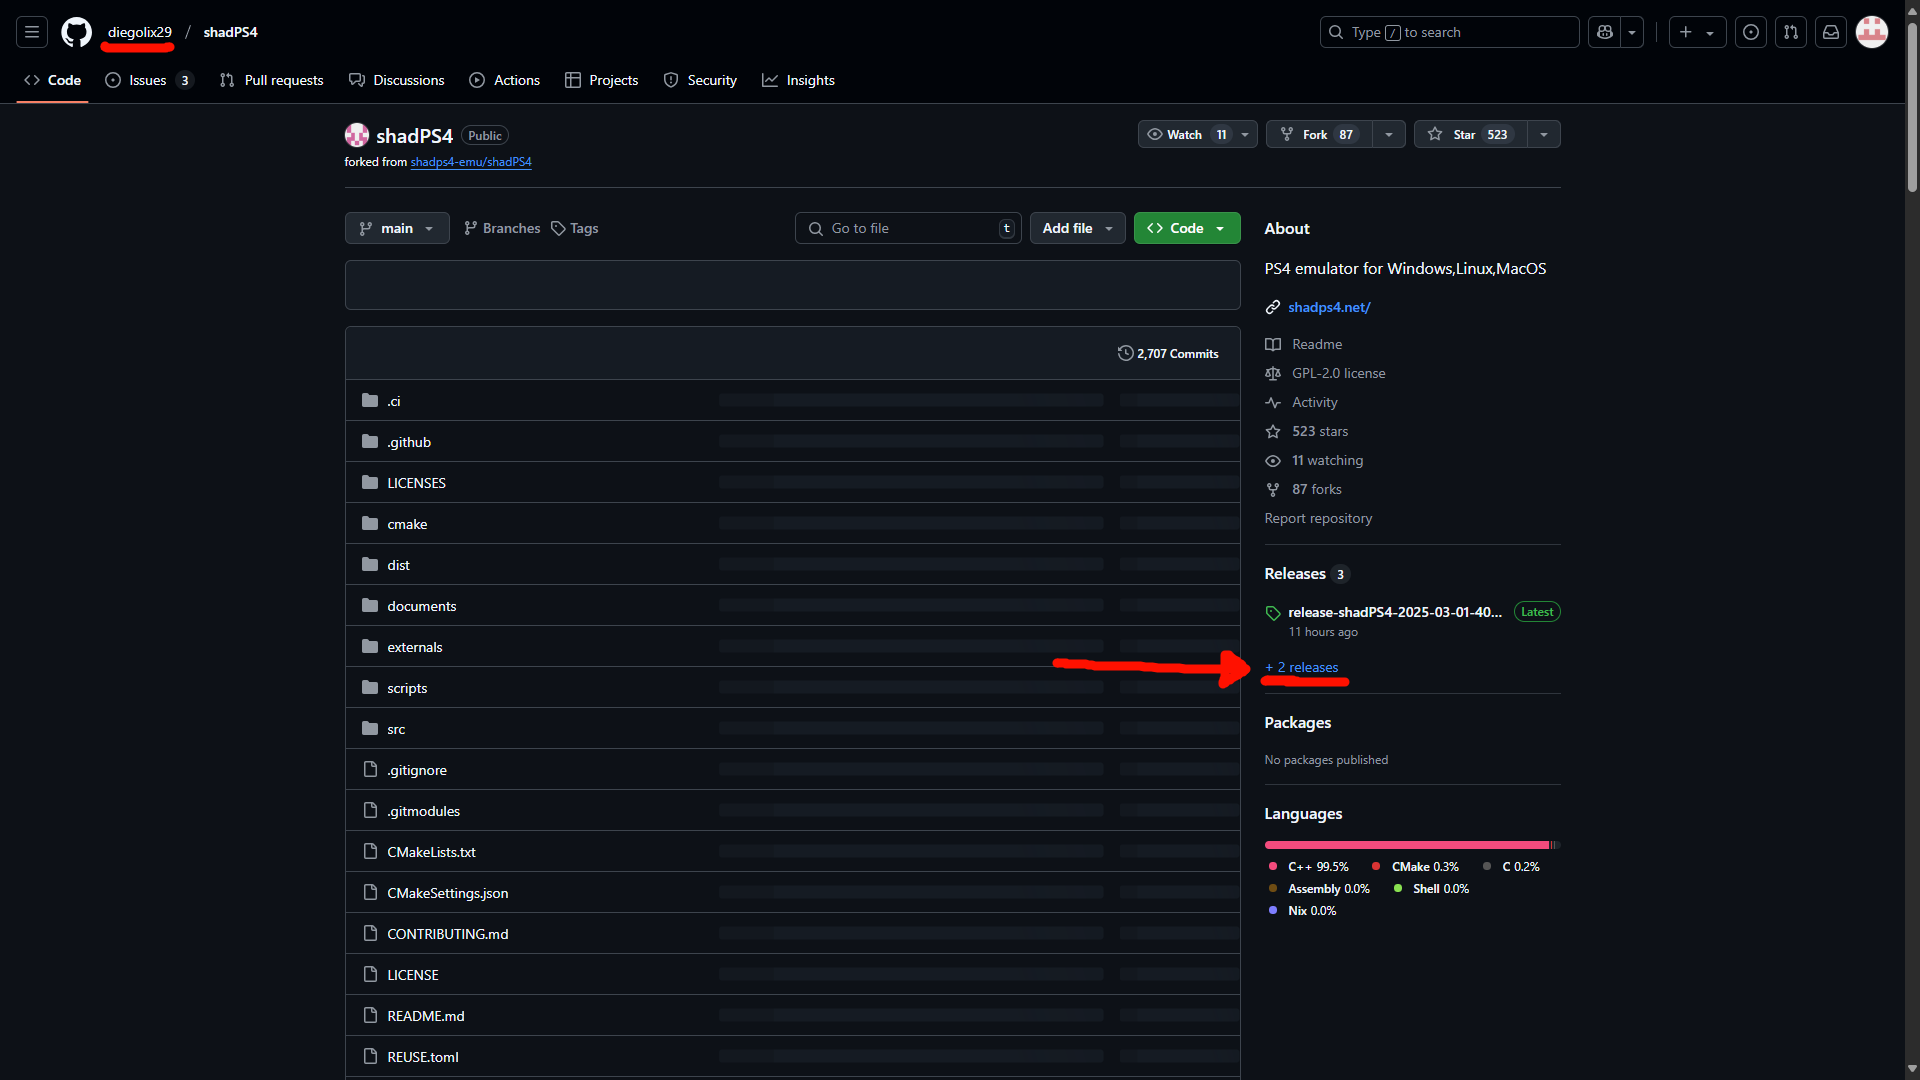The width and height of the screenshot is (1920, 1080).
Task: Click the license scale icon
Action: click(x=1273, y=373)
